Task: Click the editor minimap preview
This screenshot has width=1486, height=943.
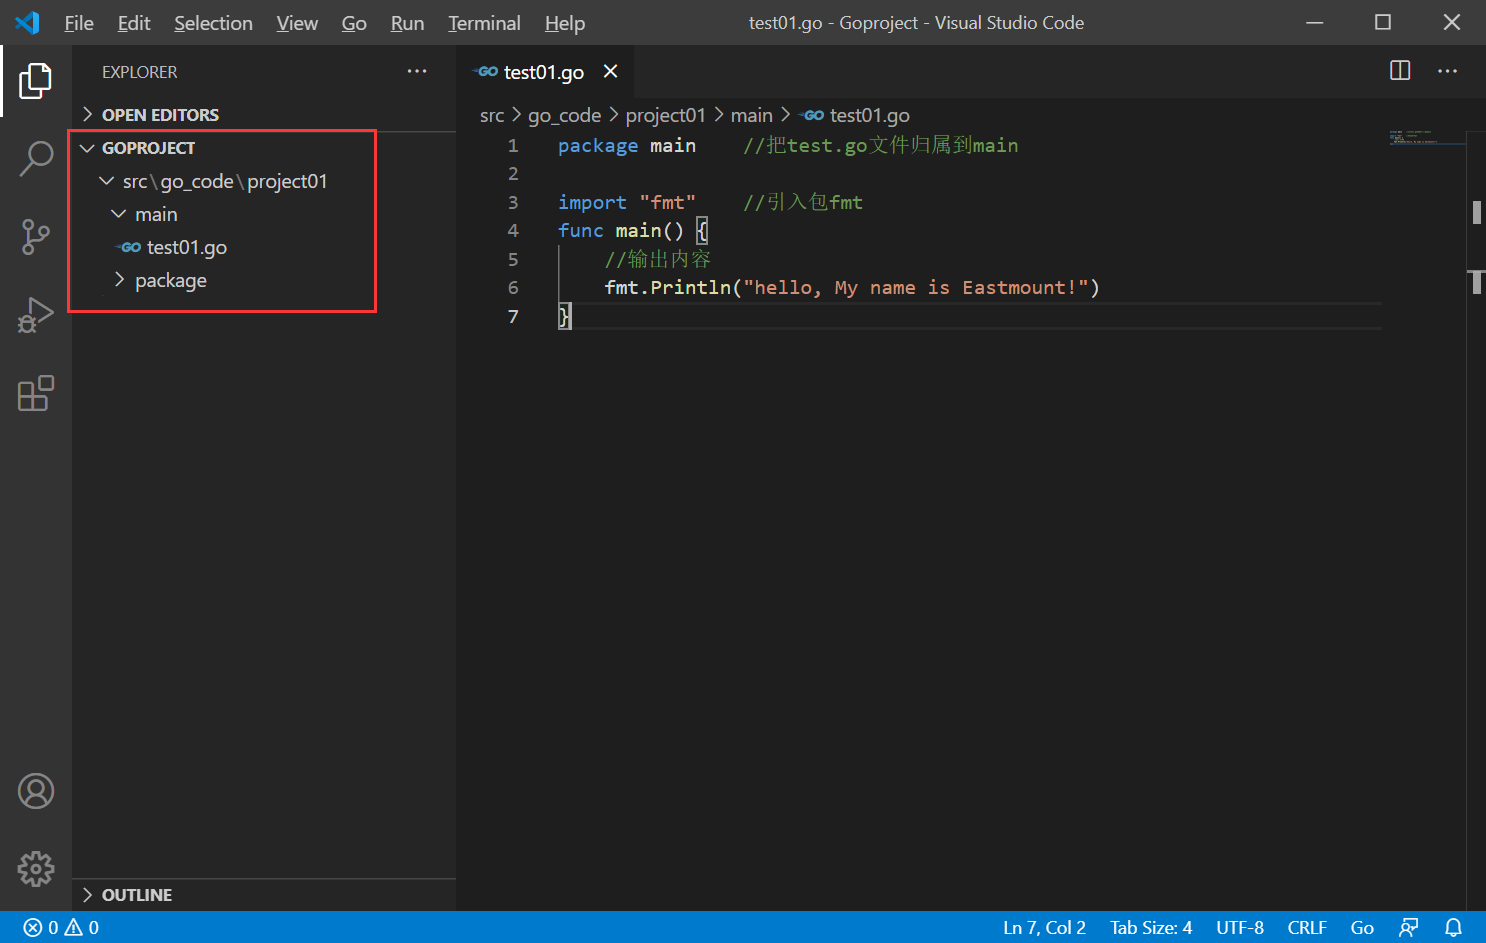Action: point(1427,138)
